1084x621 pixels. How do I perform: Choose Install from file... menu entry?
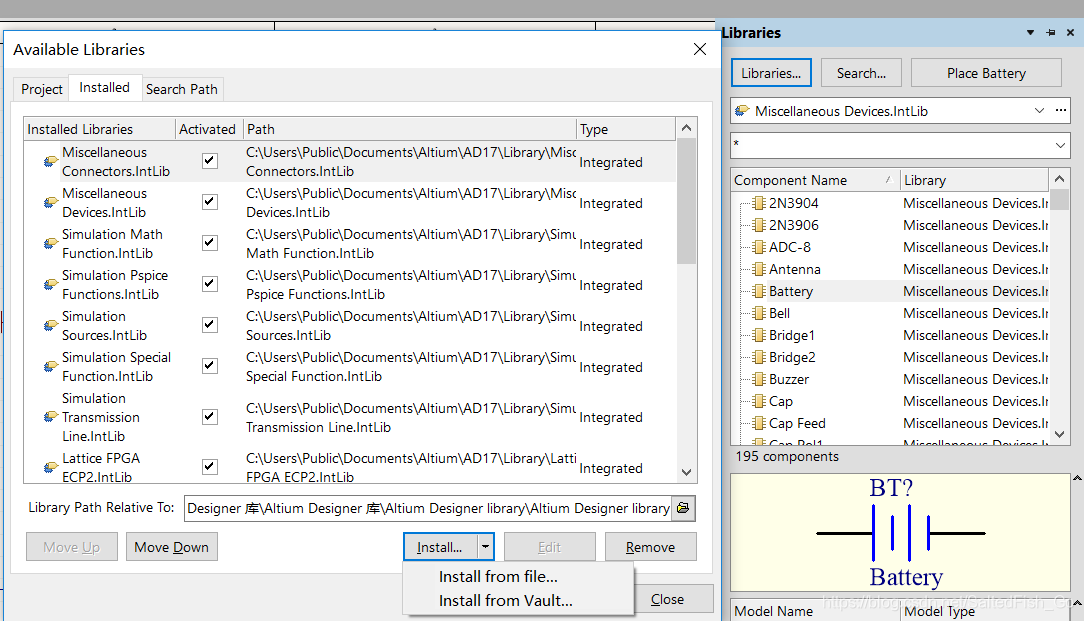[498, 577]
